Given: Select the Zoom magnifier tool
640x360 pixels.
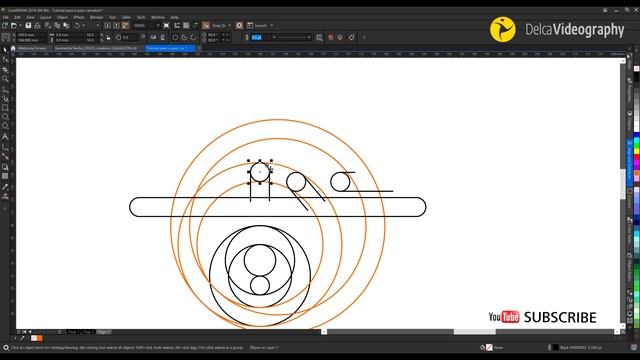Looking at the screenshot, I should coord(5,79).
